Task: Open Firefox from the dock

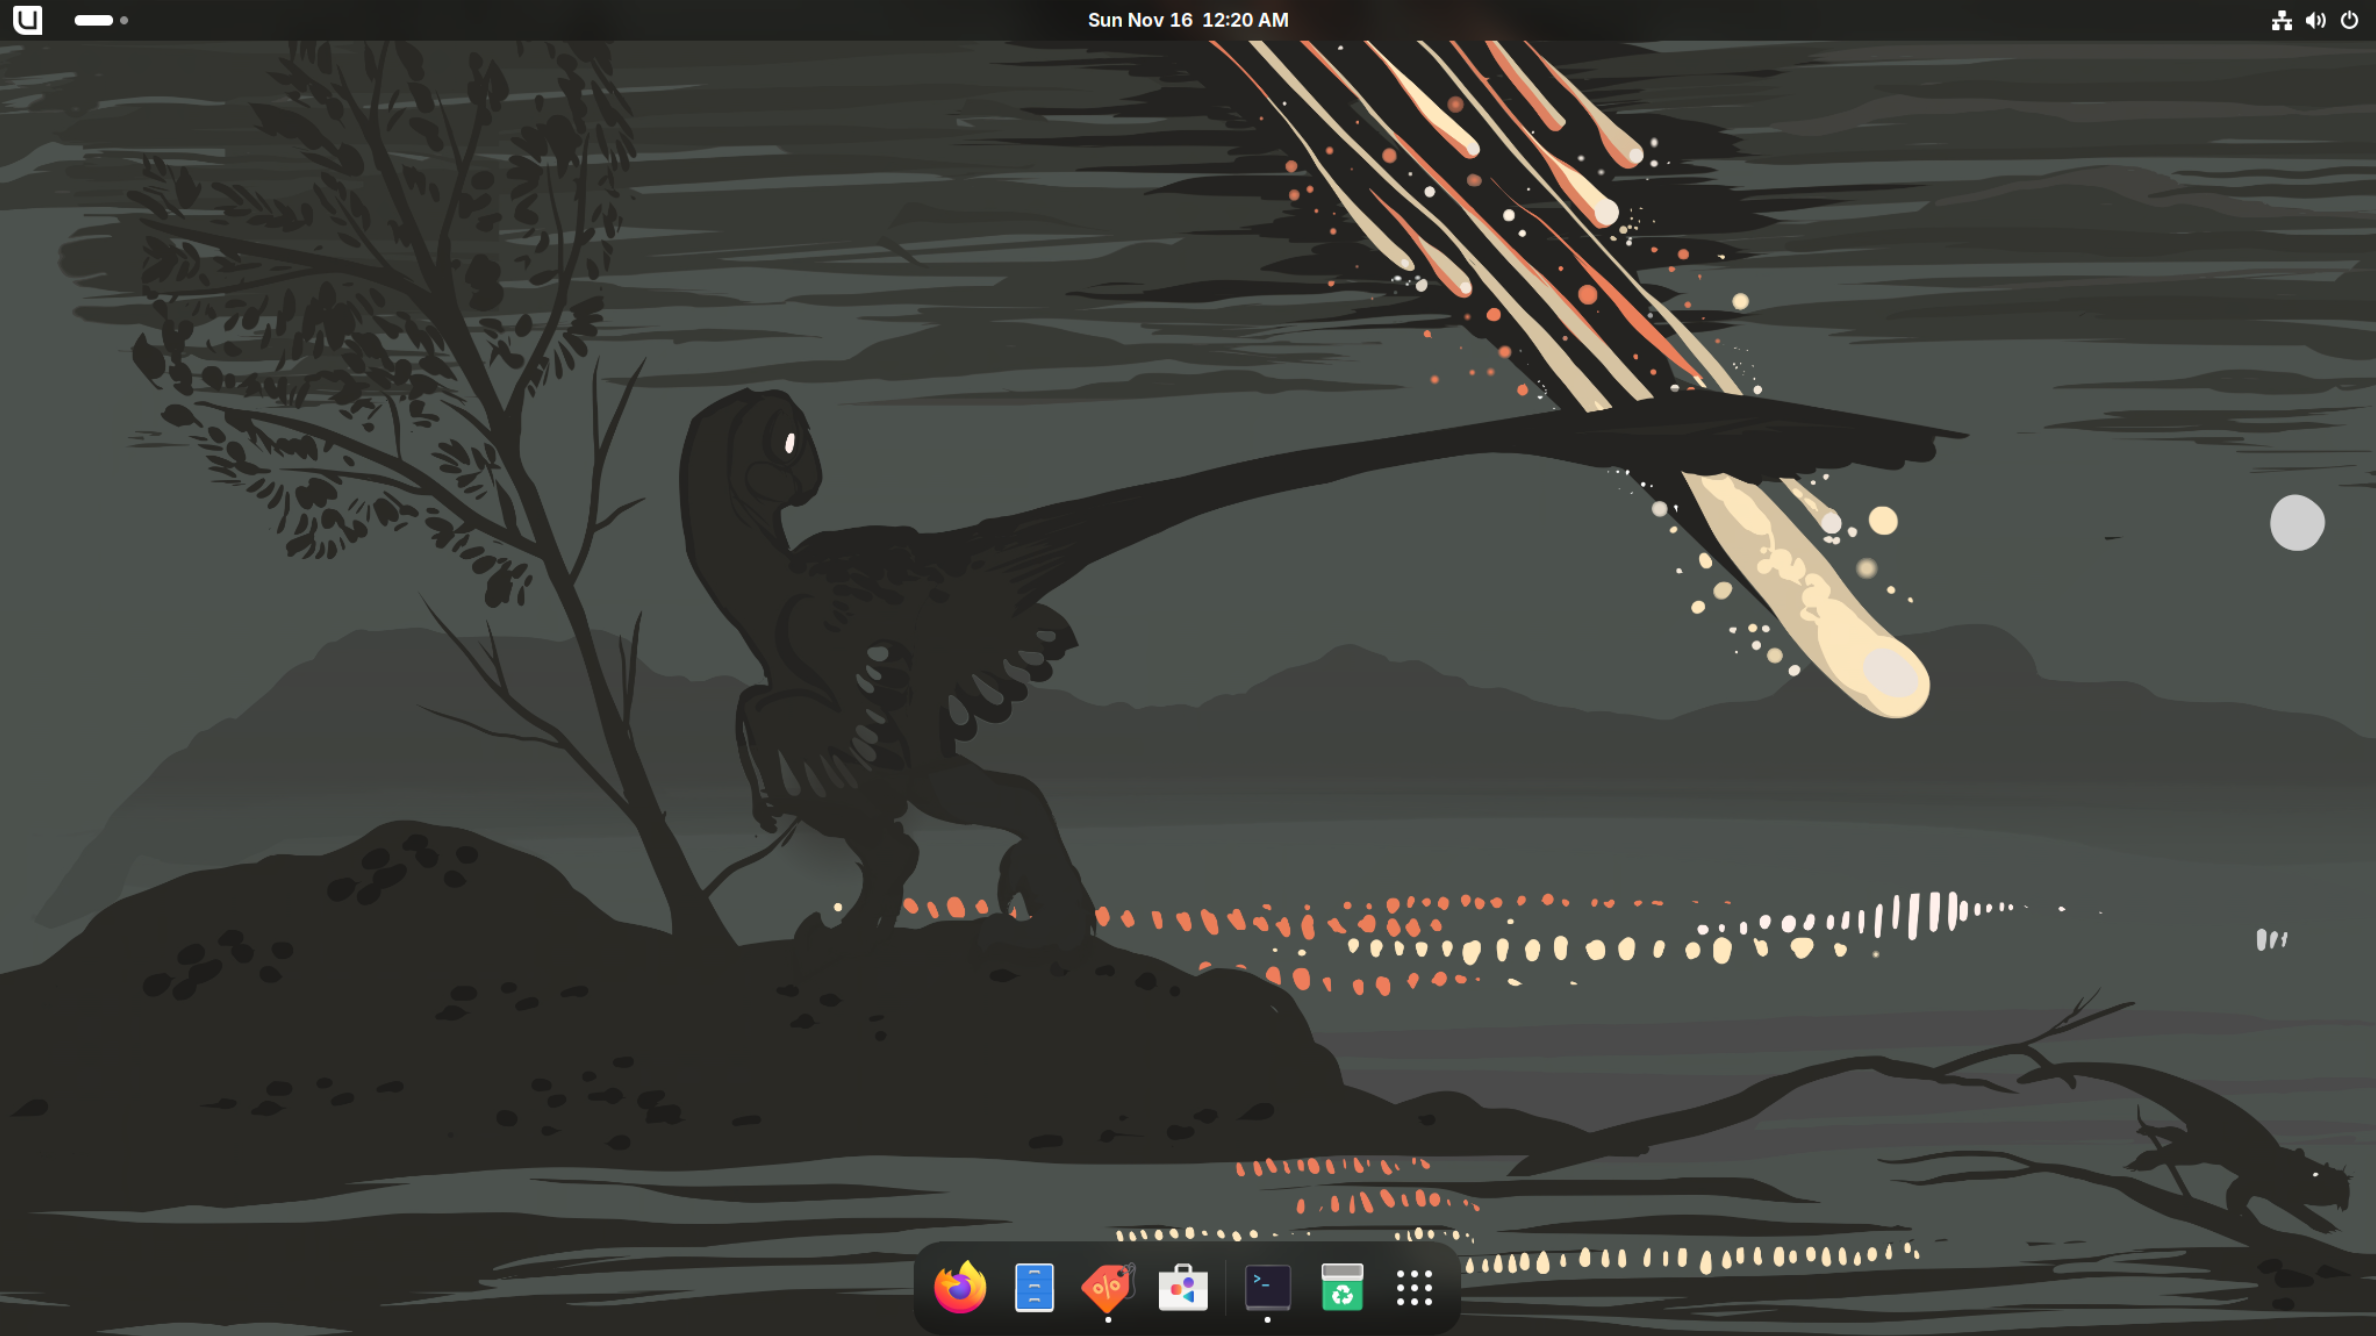Action: click(x=959, y=1287)
